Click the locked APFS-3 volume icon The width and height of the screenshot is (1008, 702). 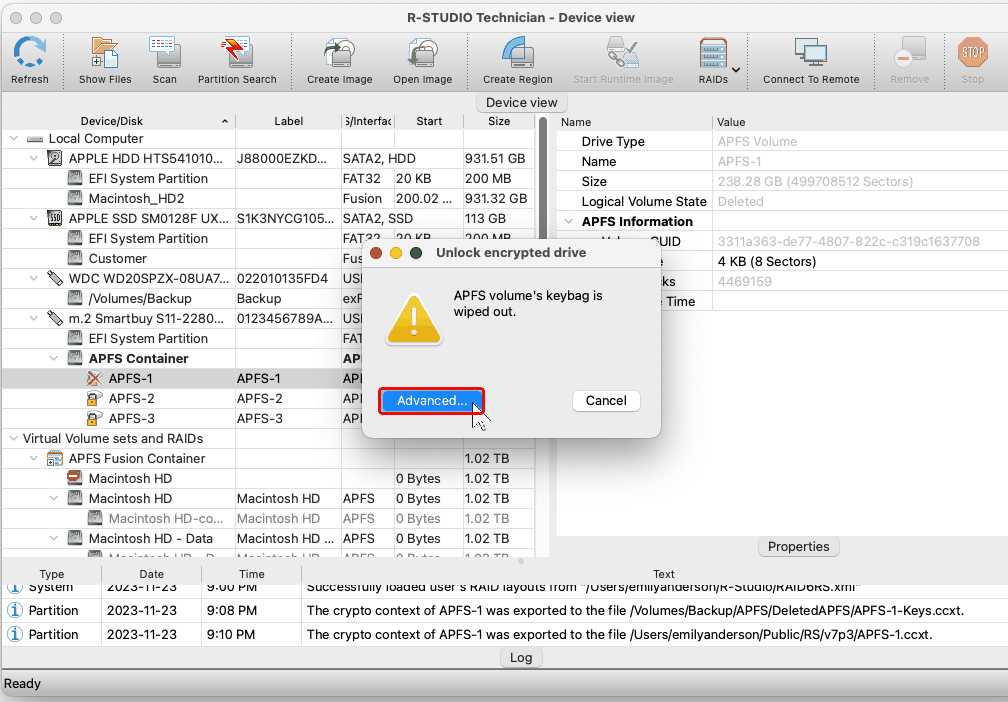[94, 418]
